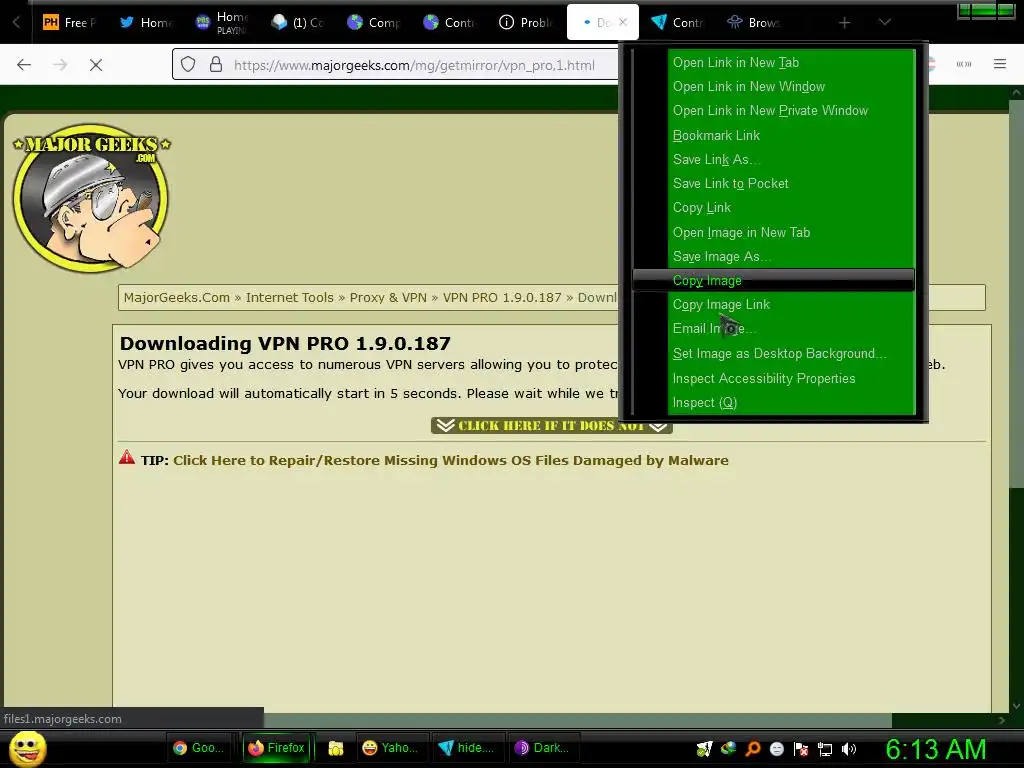Click the 6:13 AM clock
Image resolution: width=1024 pixels, height=768 pixels.
(935, 749)
